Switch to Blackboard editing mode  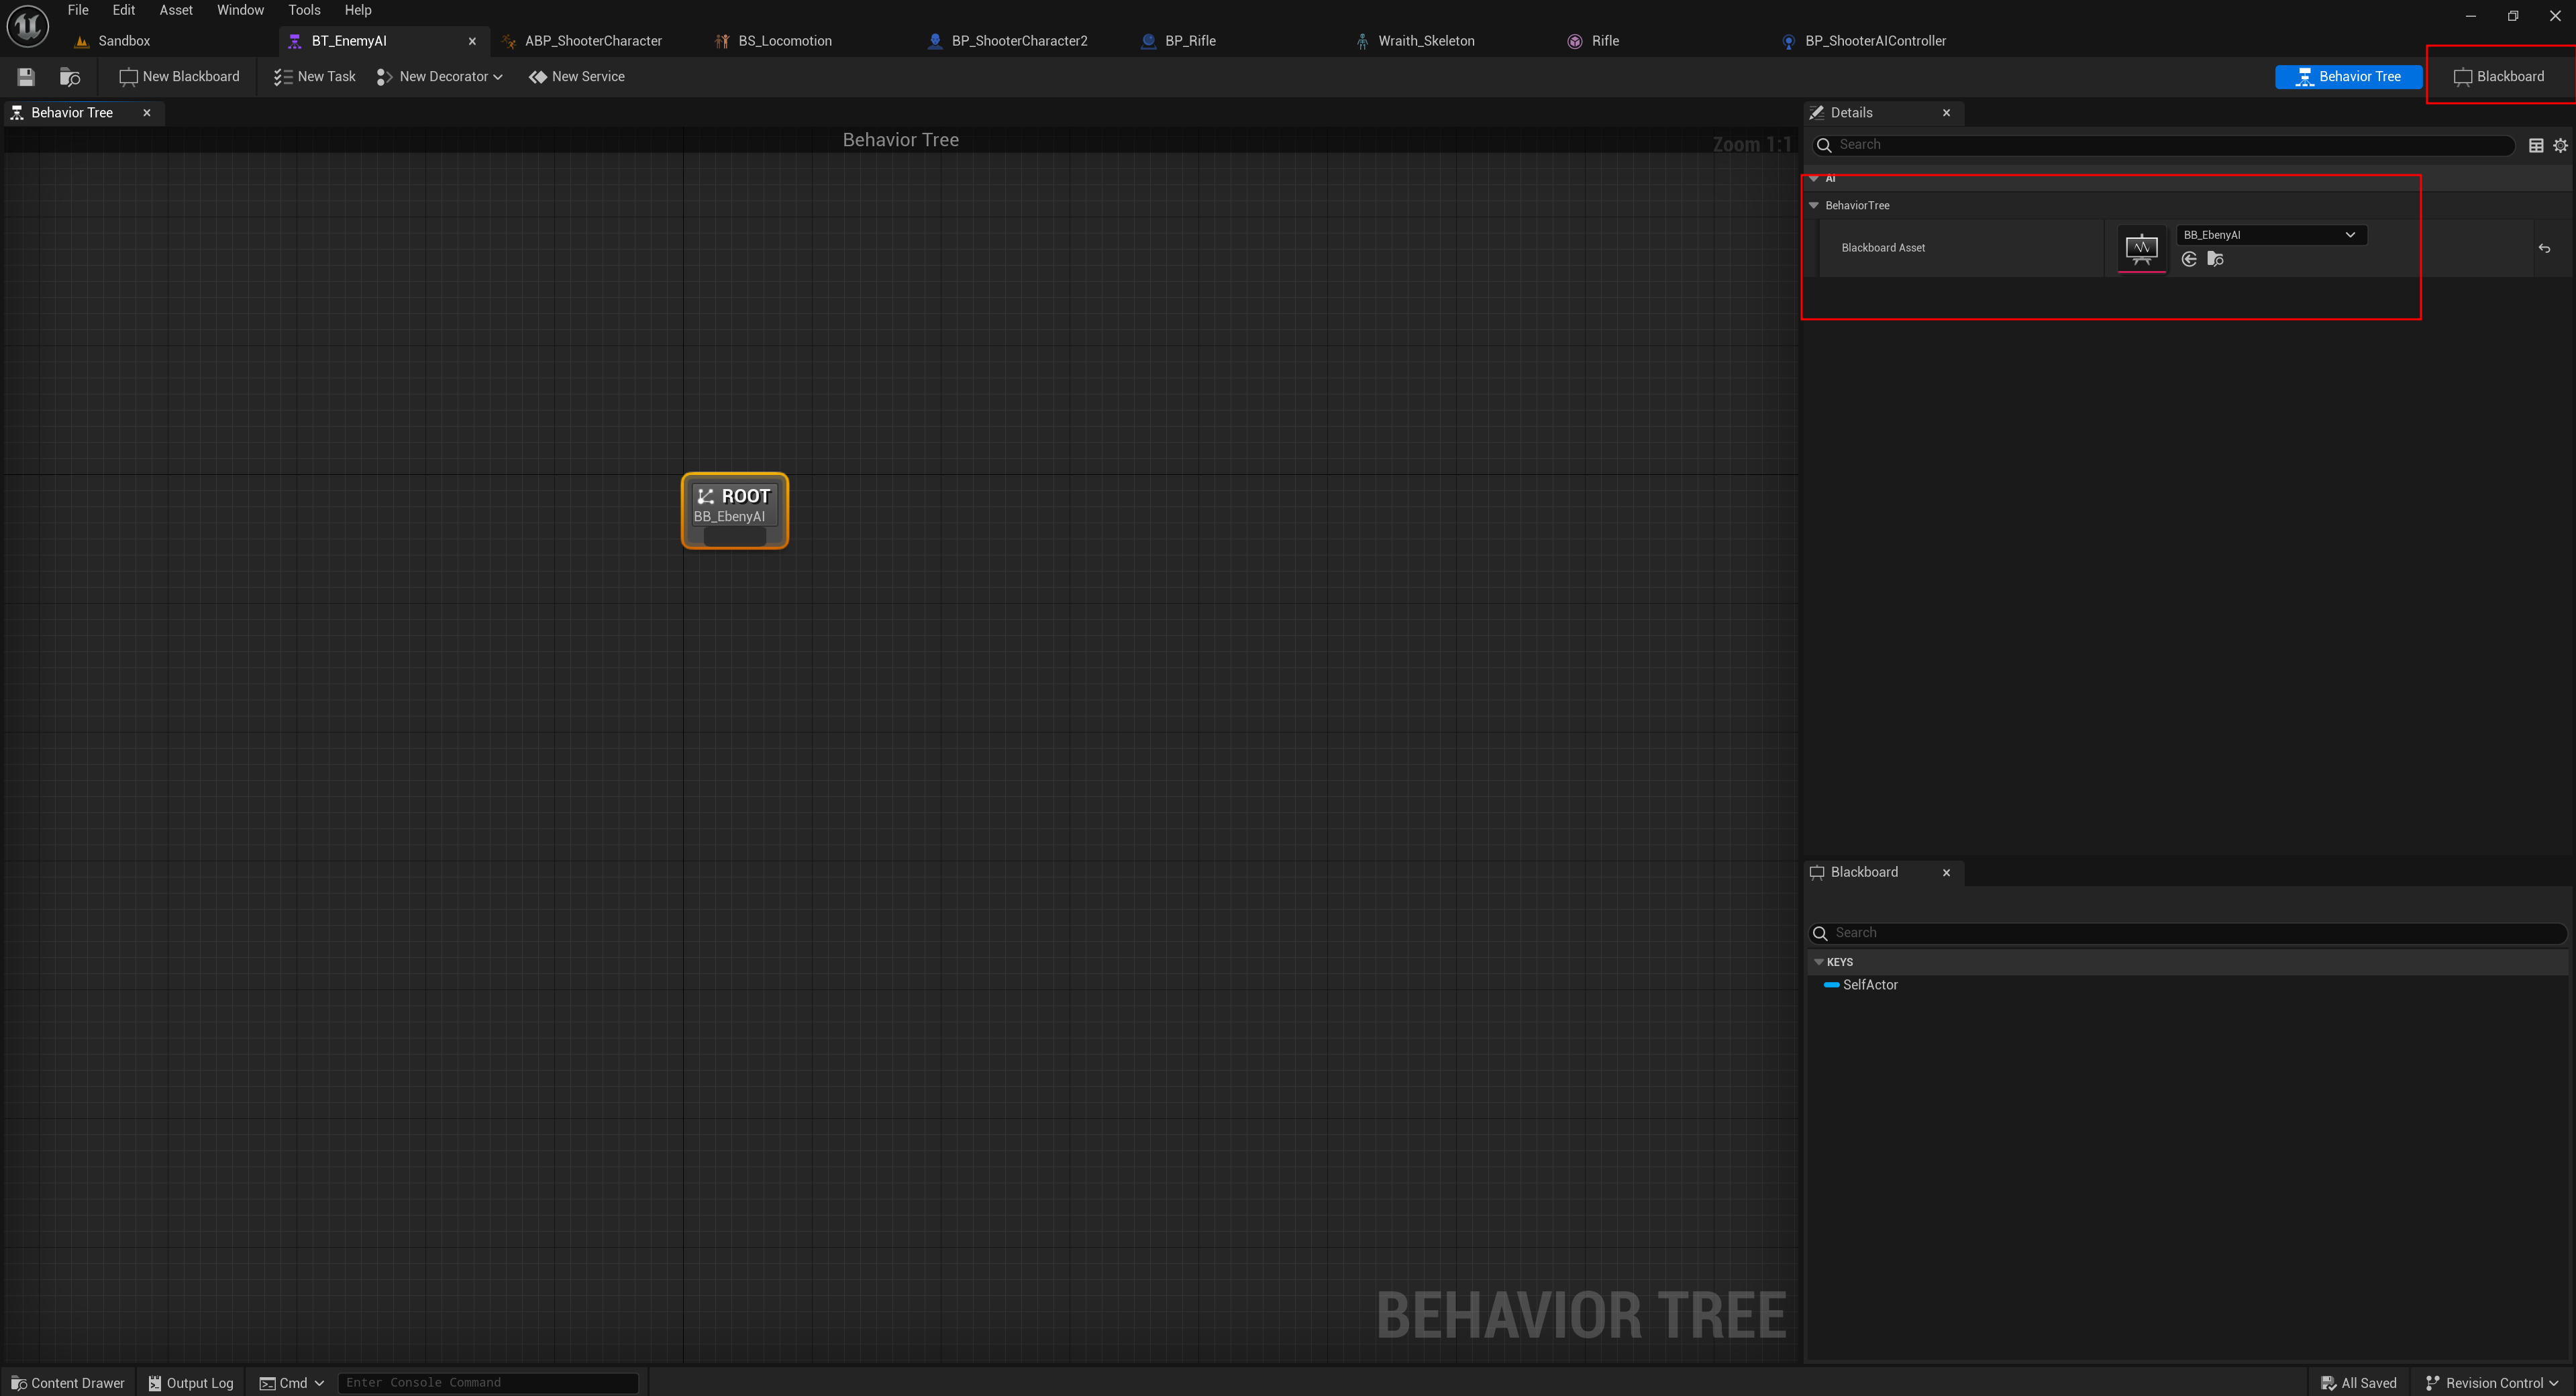point(2499,77)
